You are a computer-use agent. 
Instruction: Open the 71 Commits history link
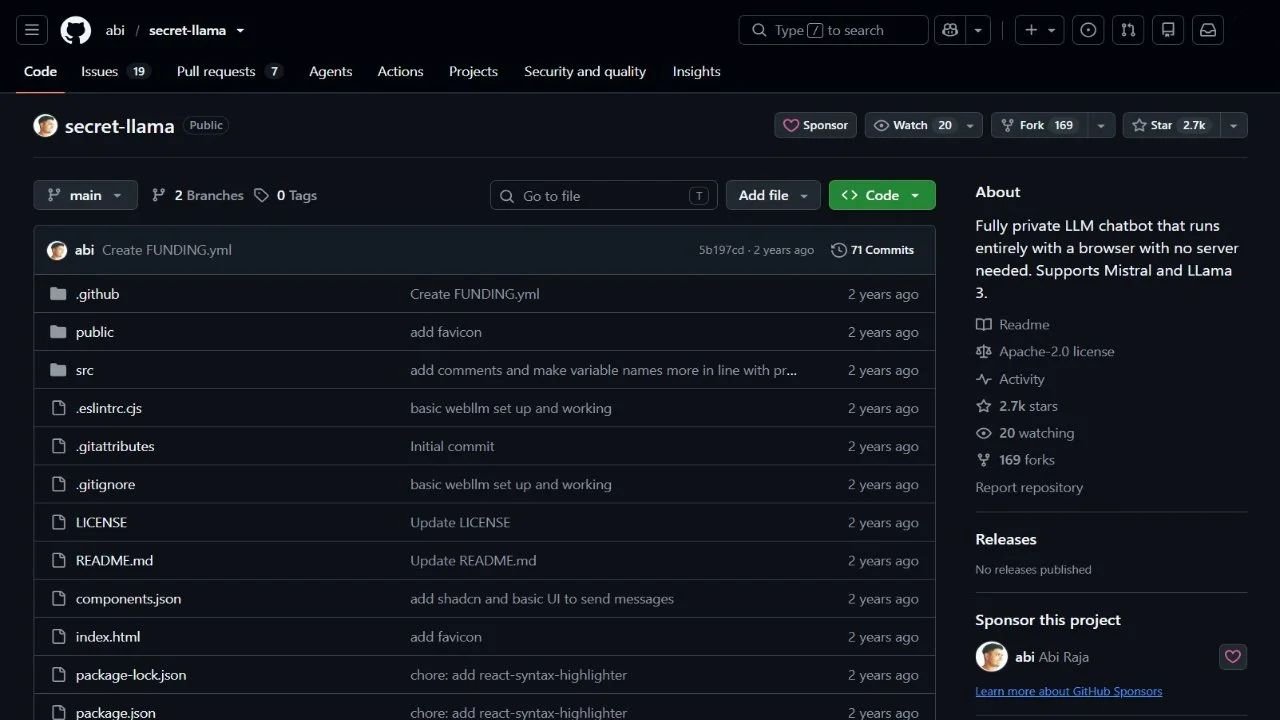[873, 250]
